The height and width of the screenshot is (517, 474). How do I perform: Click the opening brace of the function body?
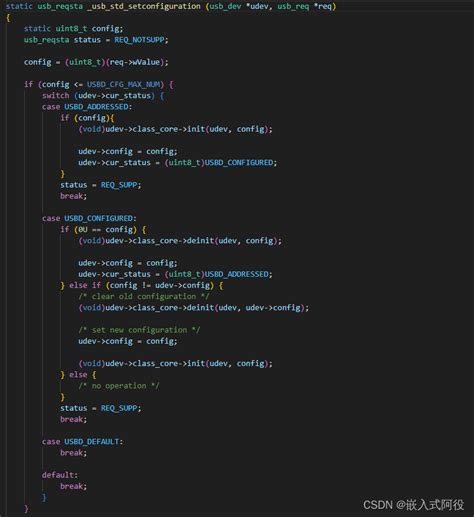click(8, 18)
